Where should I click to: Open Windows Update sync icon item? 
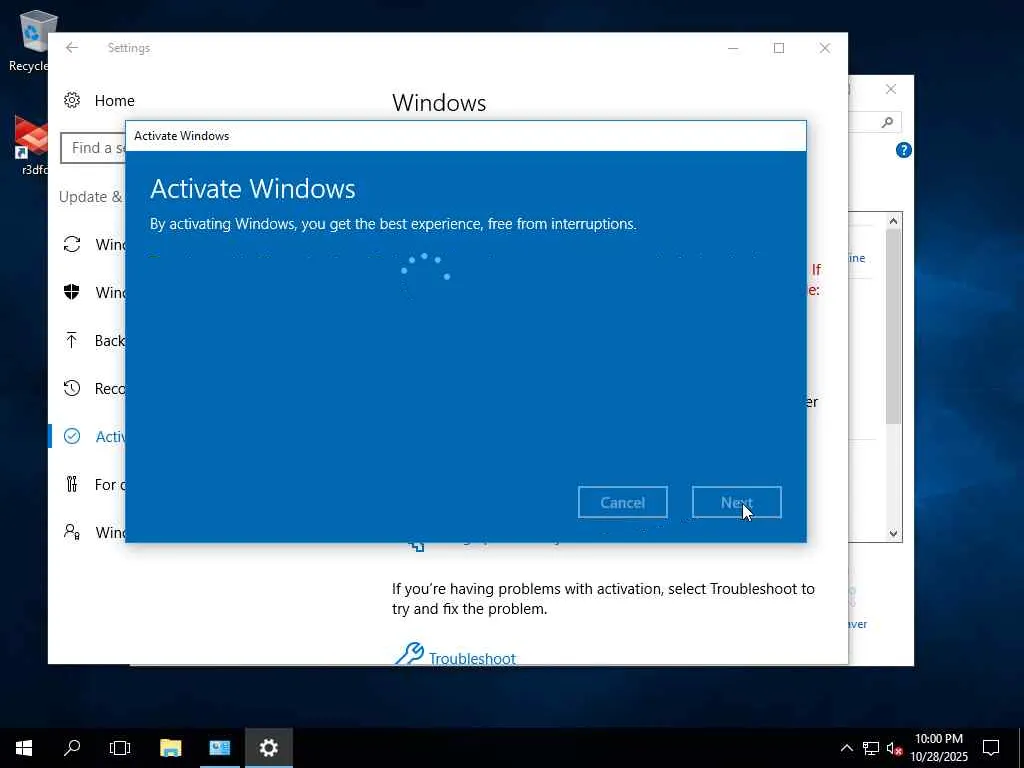pos(72,244)
